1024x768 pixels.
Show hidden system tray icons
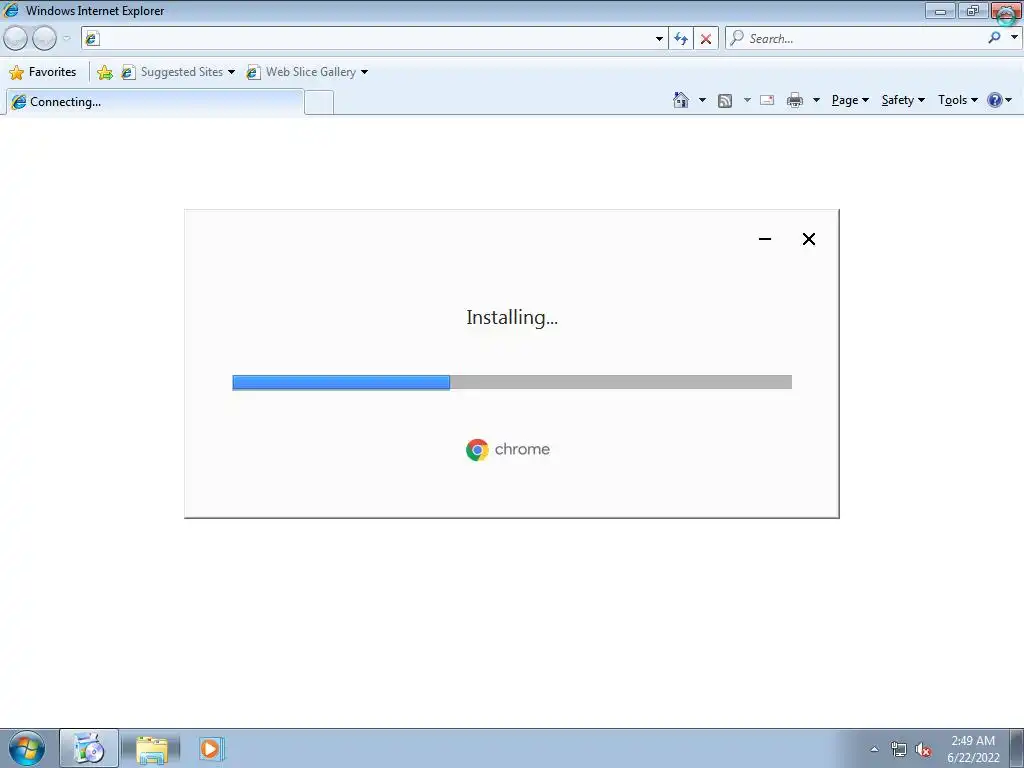coord(874,749)
